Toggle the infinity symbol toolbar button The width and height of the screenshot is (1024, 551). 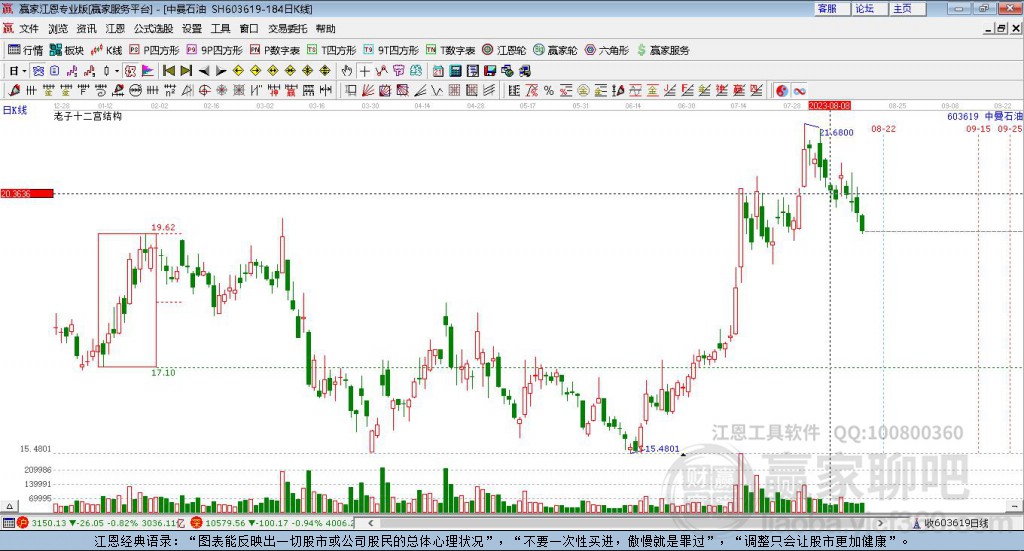tap(799, 91)
